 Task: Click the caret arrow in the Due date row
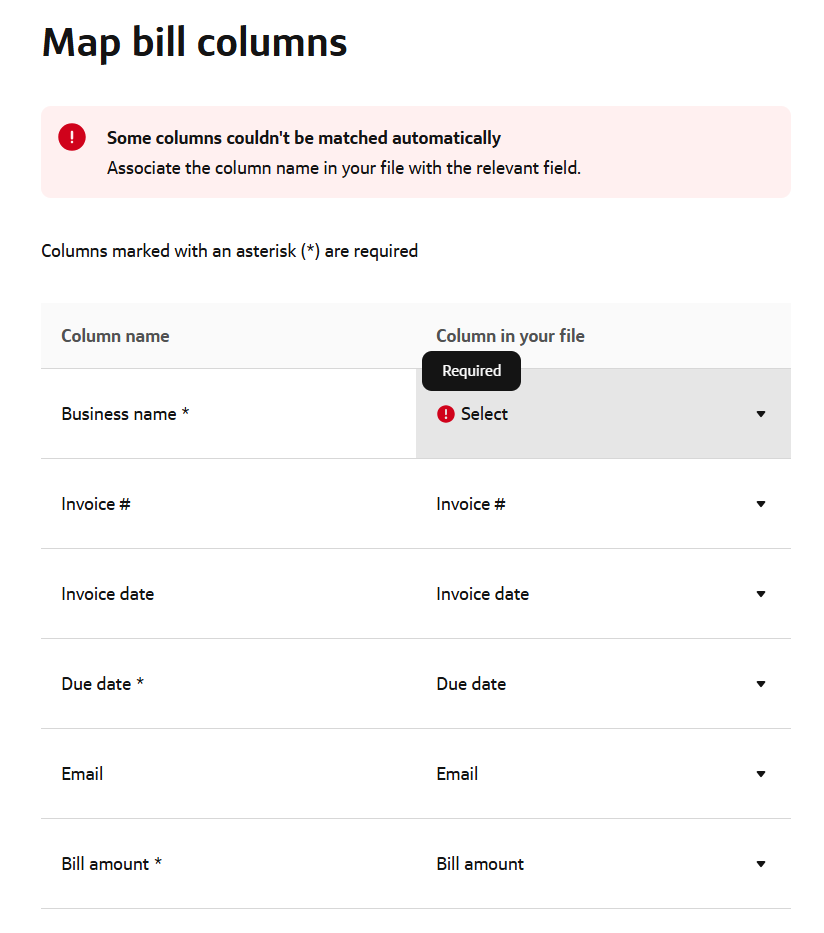click(x=761, y=684)
